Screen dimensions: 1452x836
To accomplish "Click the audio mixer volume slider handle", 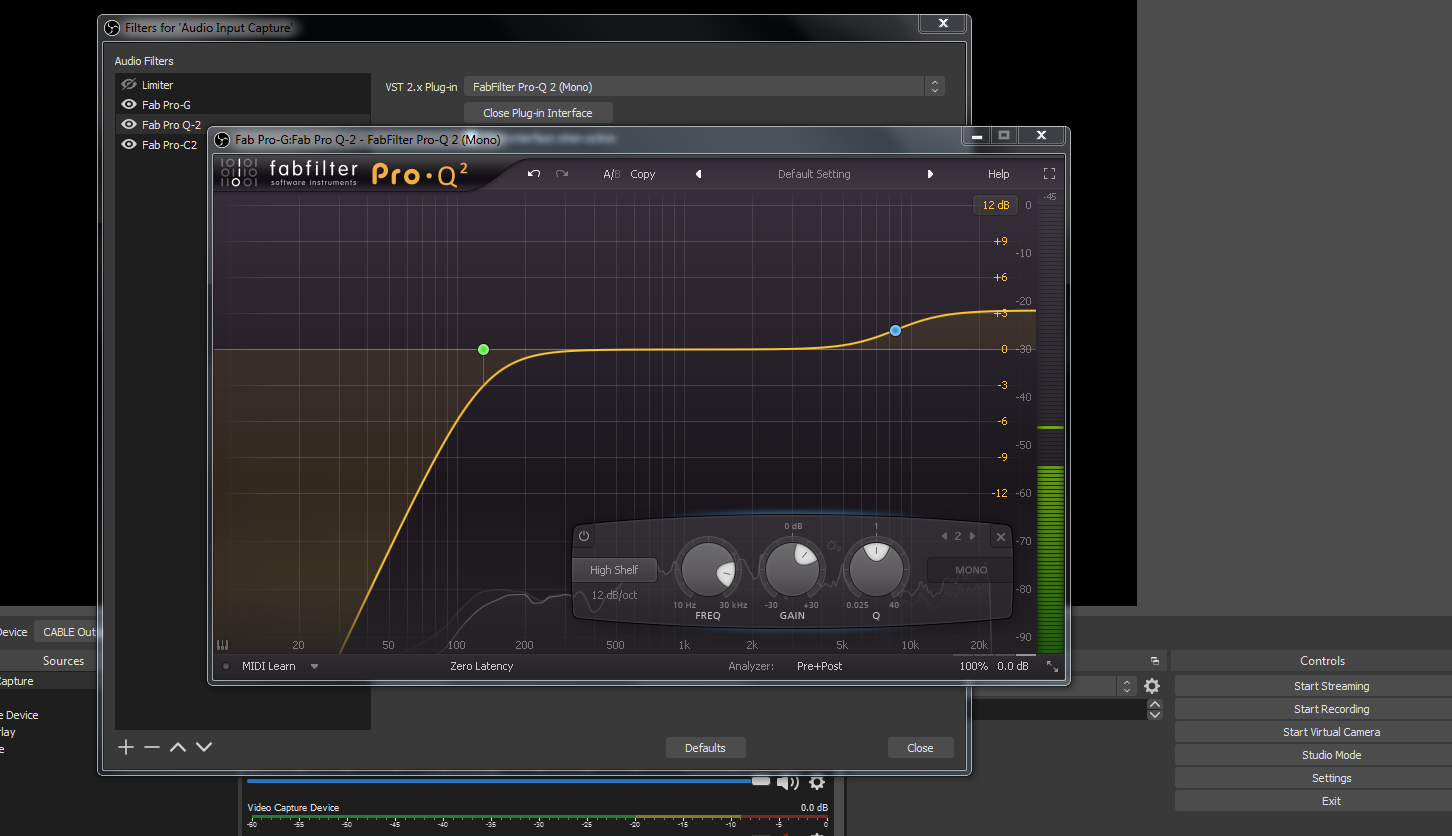I will coord(761,781).
